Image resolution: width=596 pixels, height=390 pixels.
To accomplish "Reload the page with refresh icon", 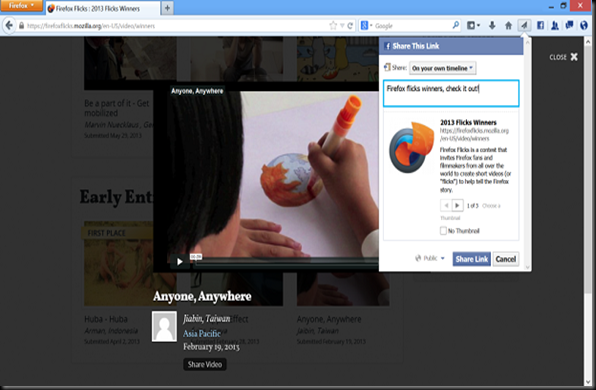I will point(350,25).
